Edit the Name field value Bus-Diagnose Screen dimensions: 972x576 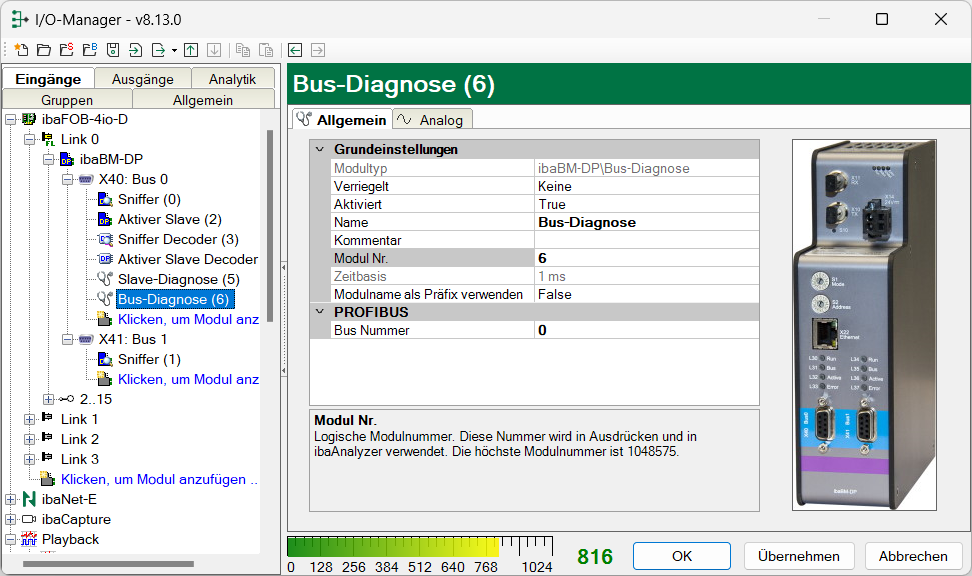(x=647, y=222)
